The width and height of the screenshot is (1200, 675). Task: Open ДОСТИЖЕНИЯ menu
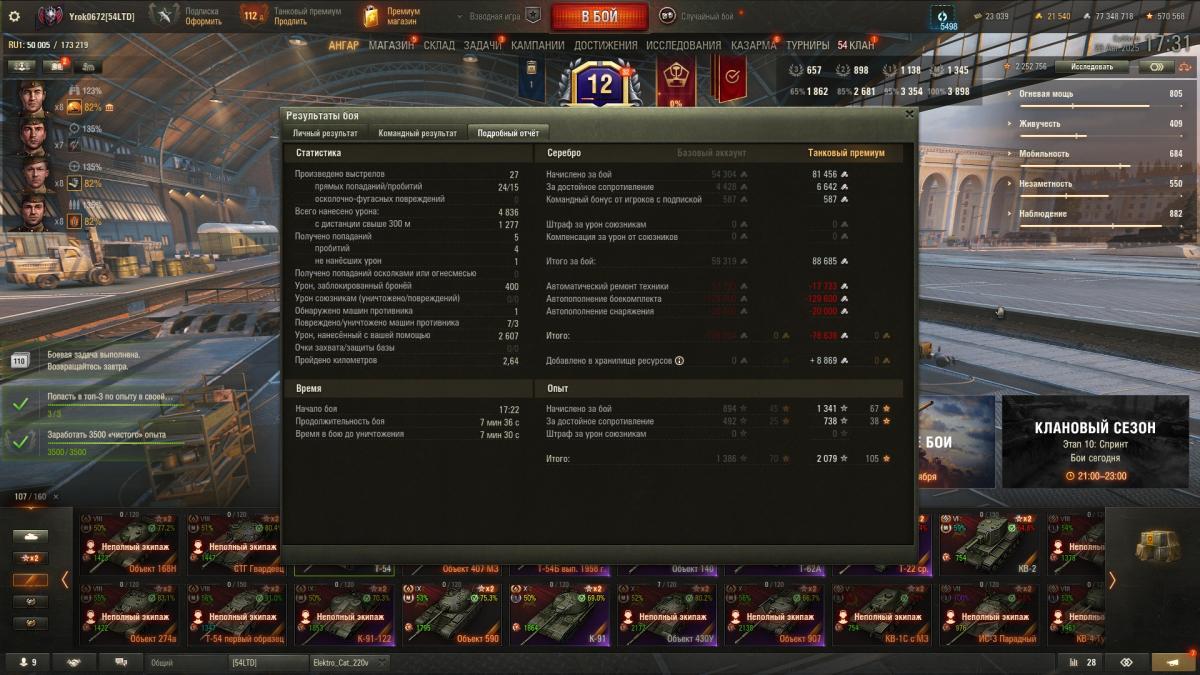[x=606, y=45]
